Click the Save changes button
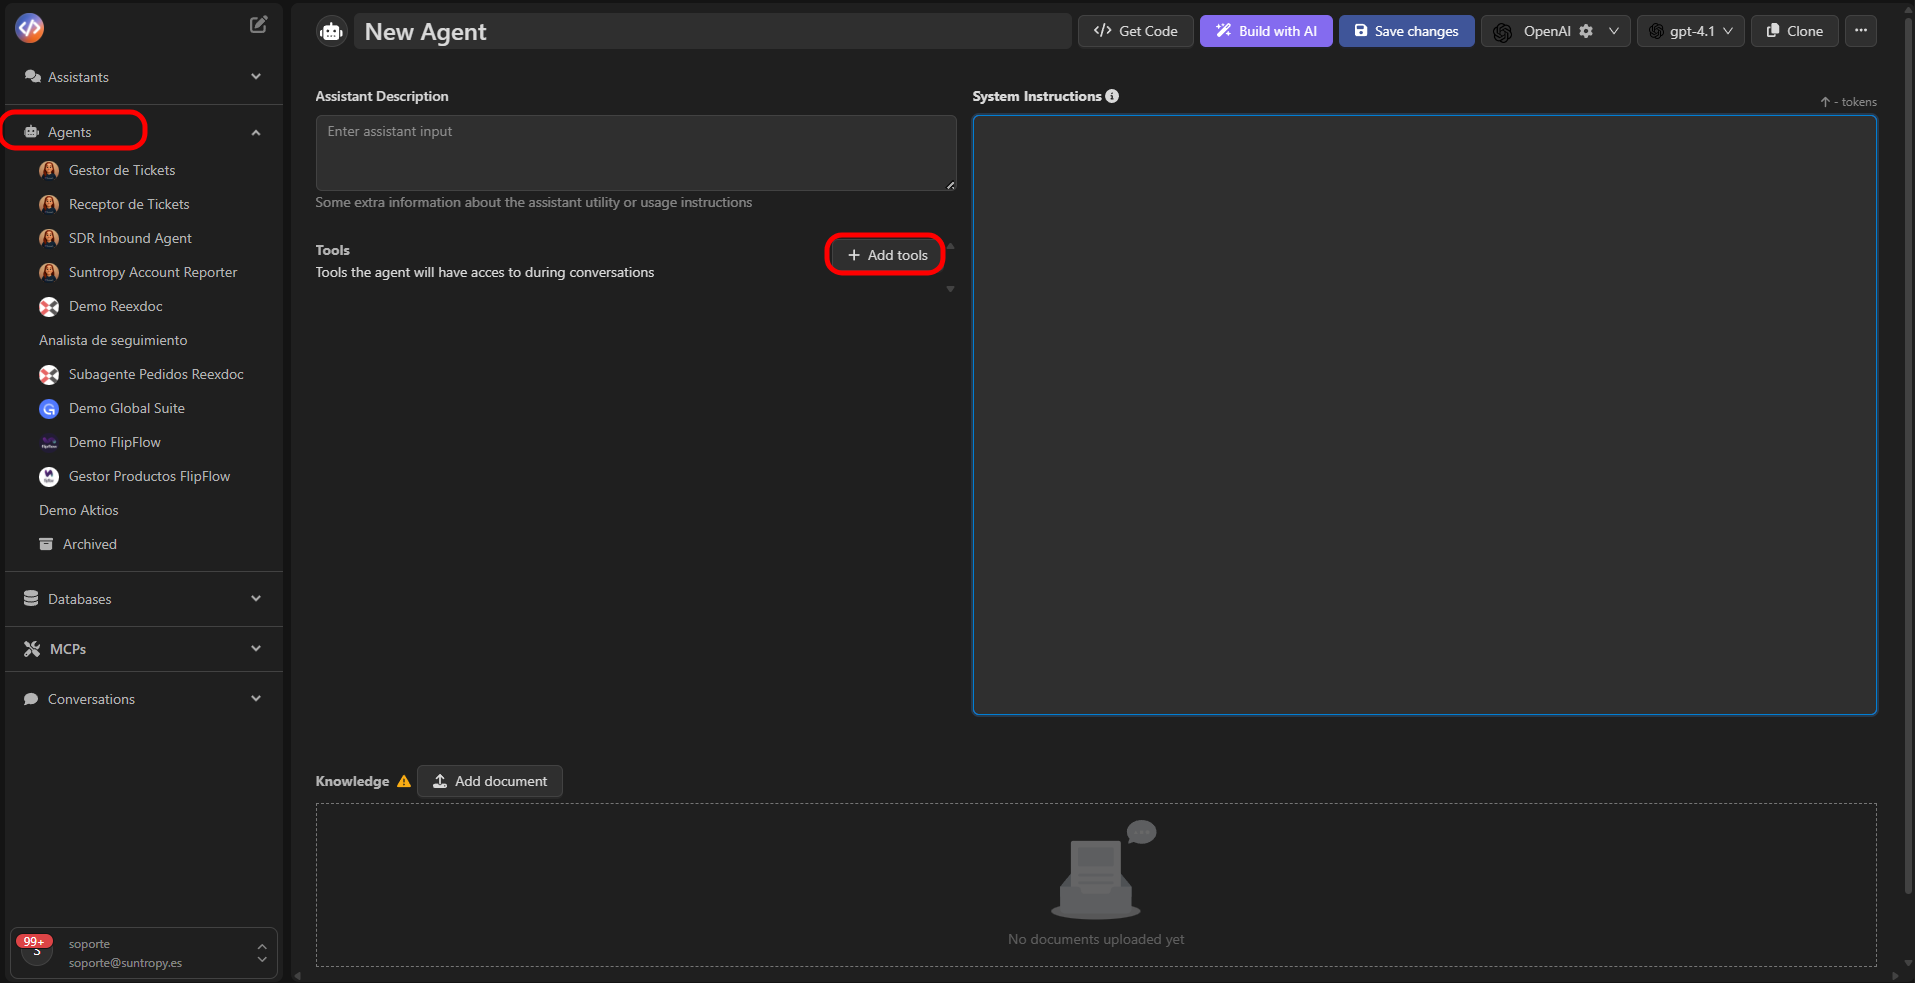Viewport: 1915px width, 983px height. click(1406, 31)
